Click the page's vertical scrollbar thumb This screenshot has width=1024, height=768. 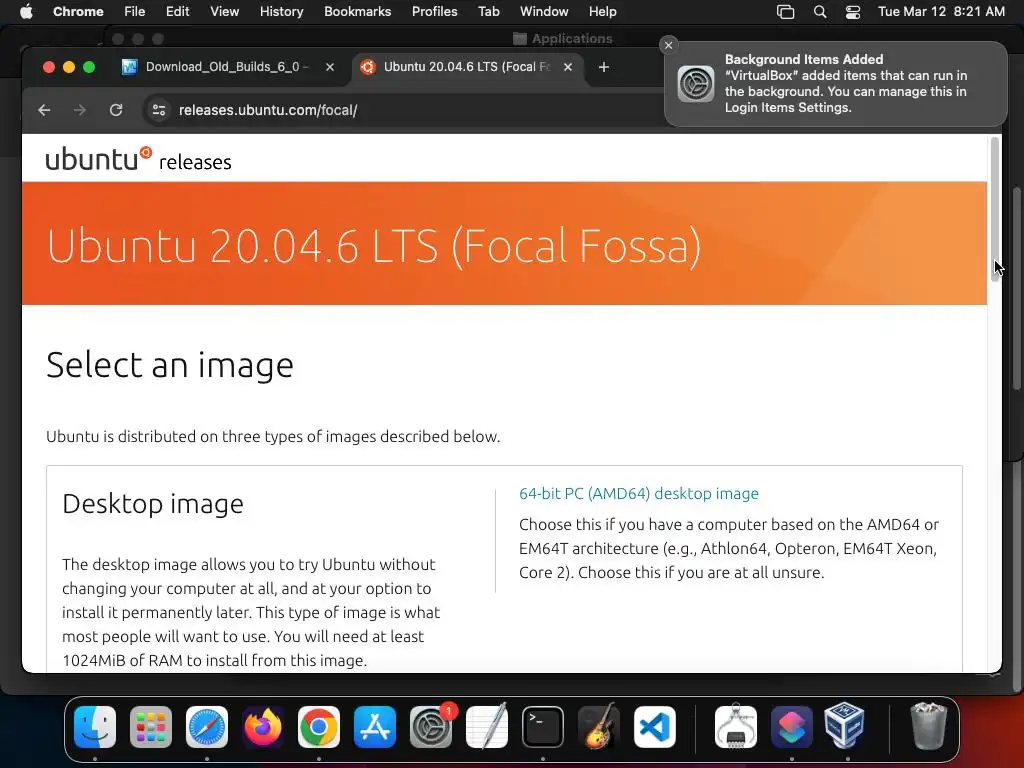click(x=995, y=209)
